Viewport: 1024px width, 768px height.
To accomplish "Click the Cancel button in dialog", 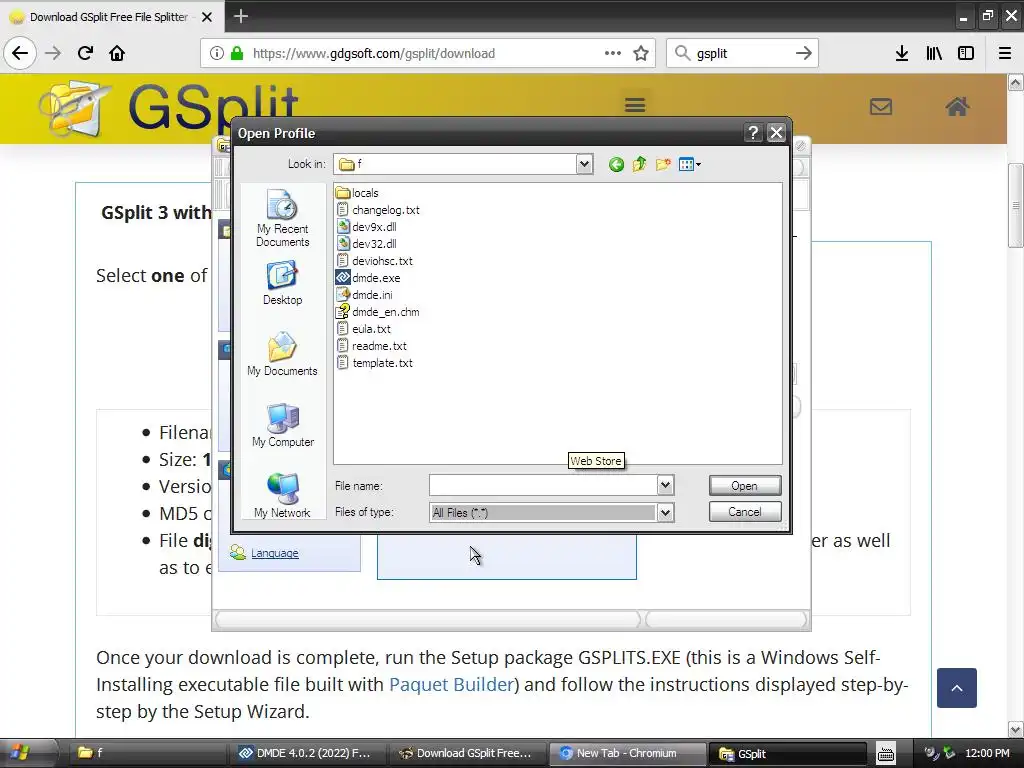I will (x=744, y=512).
